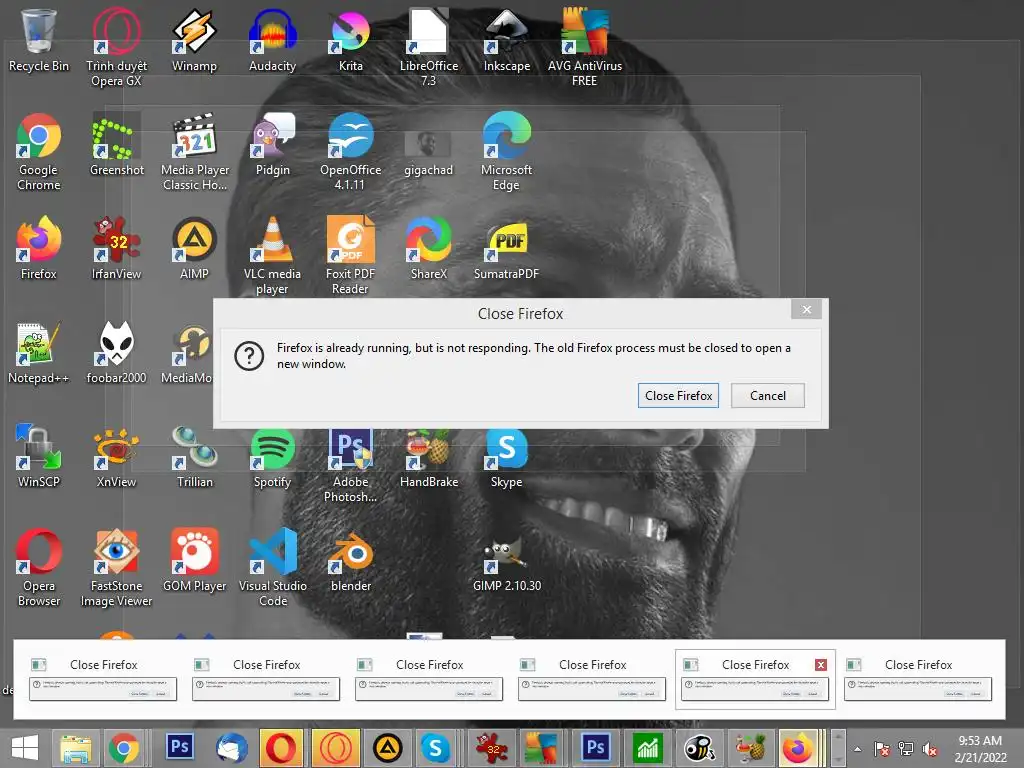Open Action Center flag in system tray
Image resolution: width=1024 pixels, height=768 pixels.
pyautogui.click(x=882, y=749)
